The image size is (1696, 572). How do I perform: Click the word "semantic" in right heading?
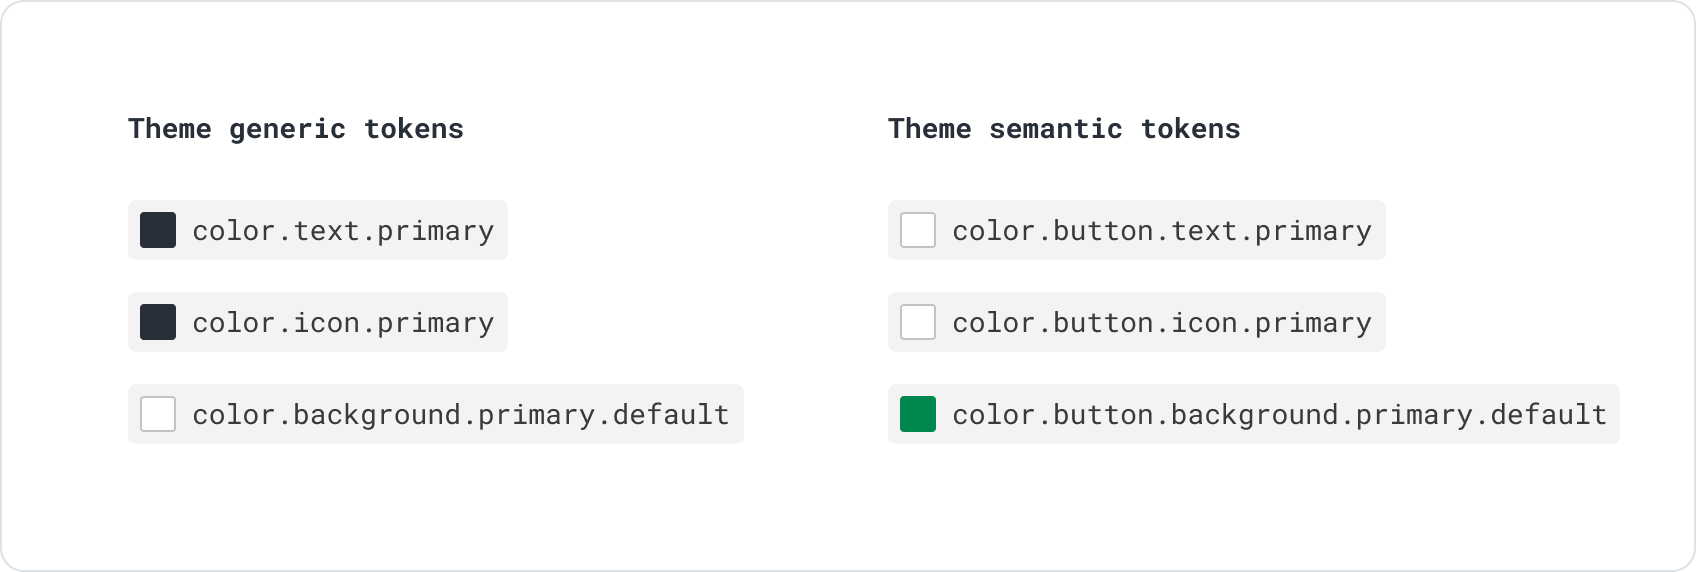[1056, 129]
